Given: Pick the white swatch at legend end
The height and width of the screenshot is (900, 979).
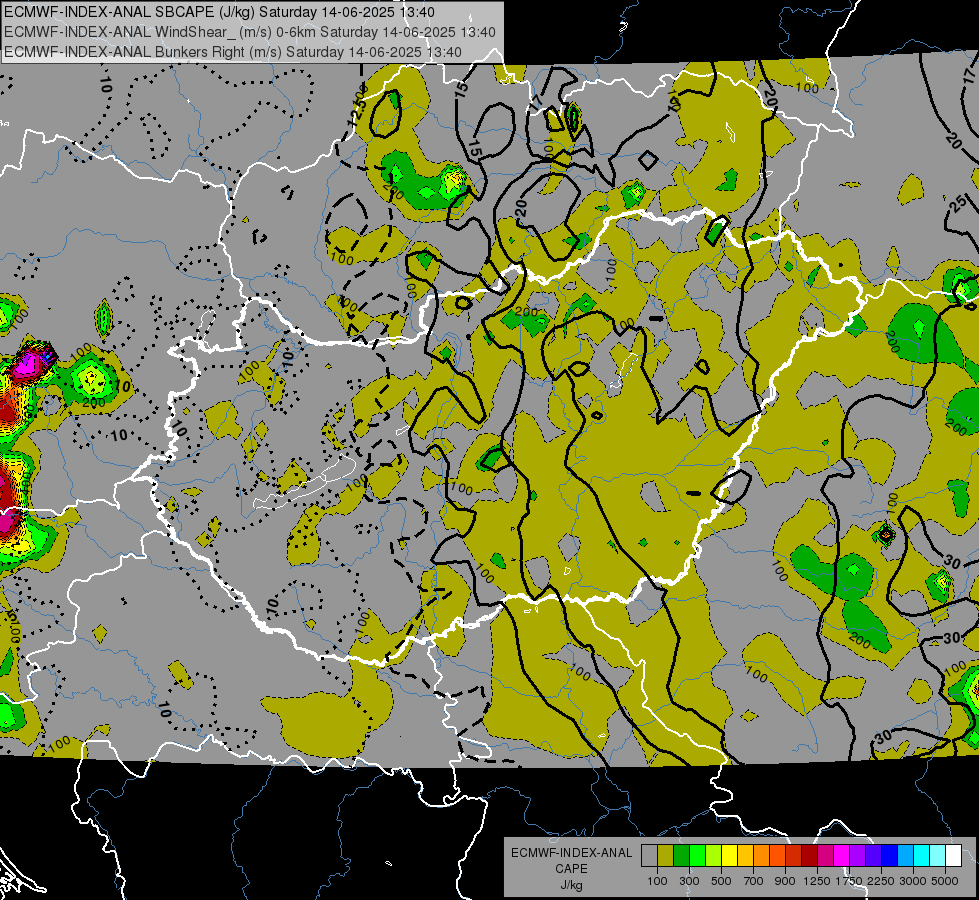Looking at the screenshot, I should (x=953, y=855).
